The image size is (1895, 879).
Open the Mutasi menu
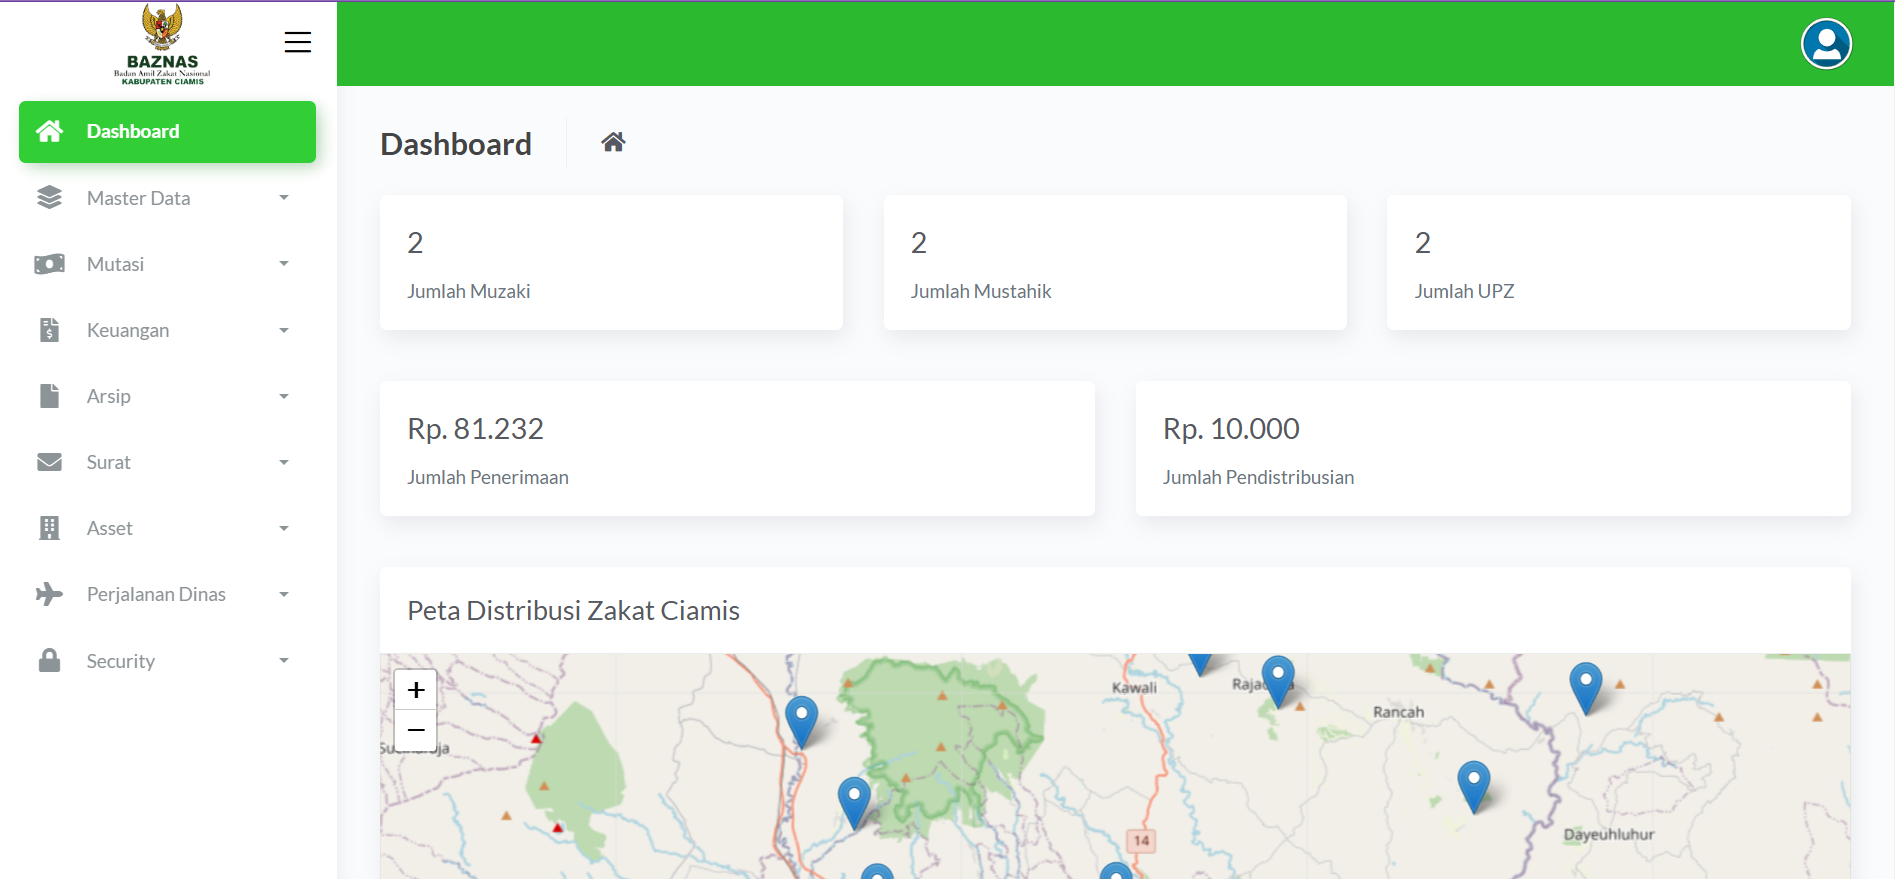point(167,264)
